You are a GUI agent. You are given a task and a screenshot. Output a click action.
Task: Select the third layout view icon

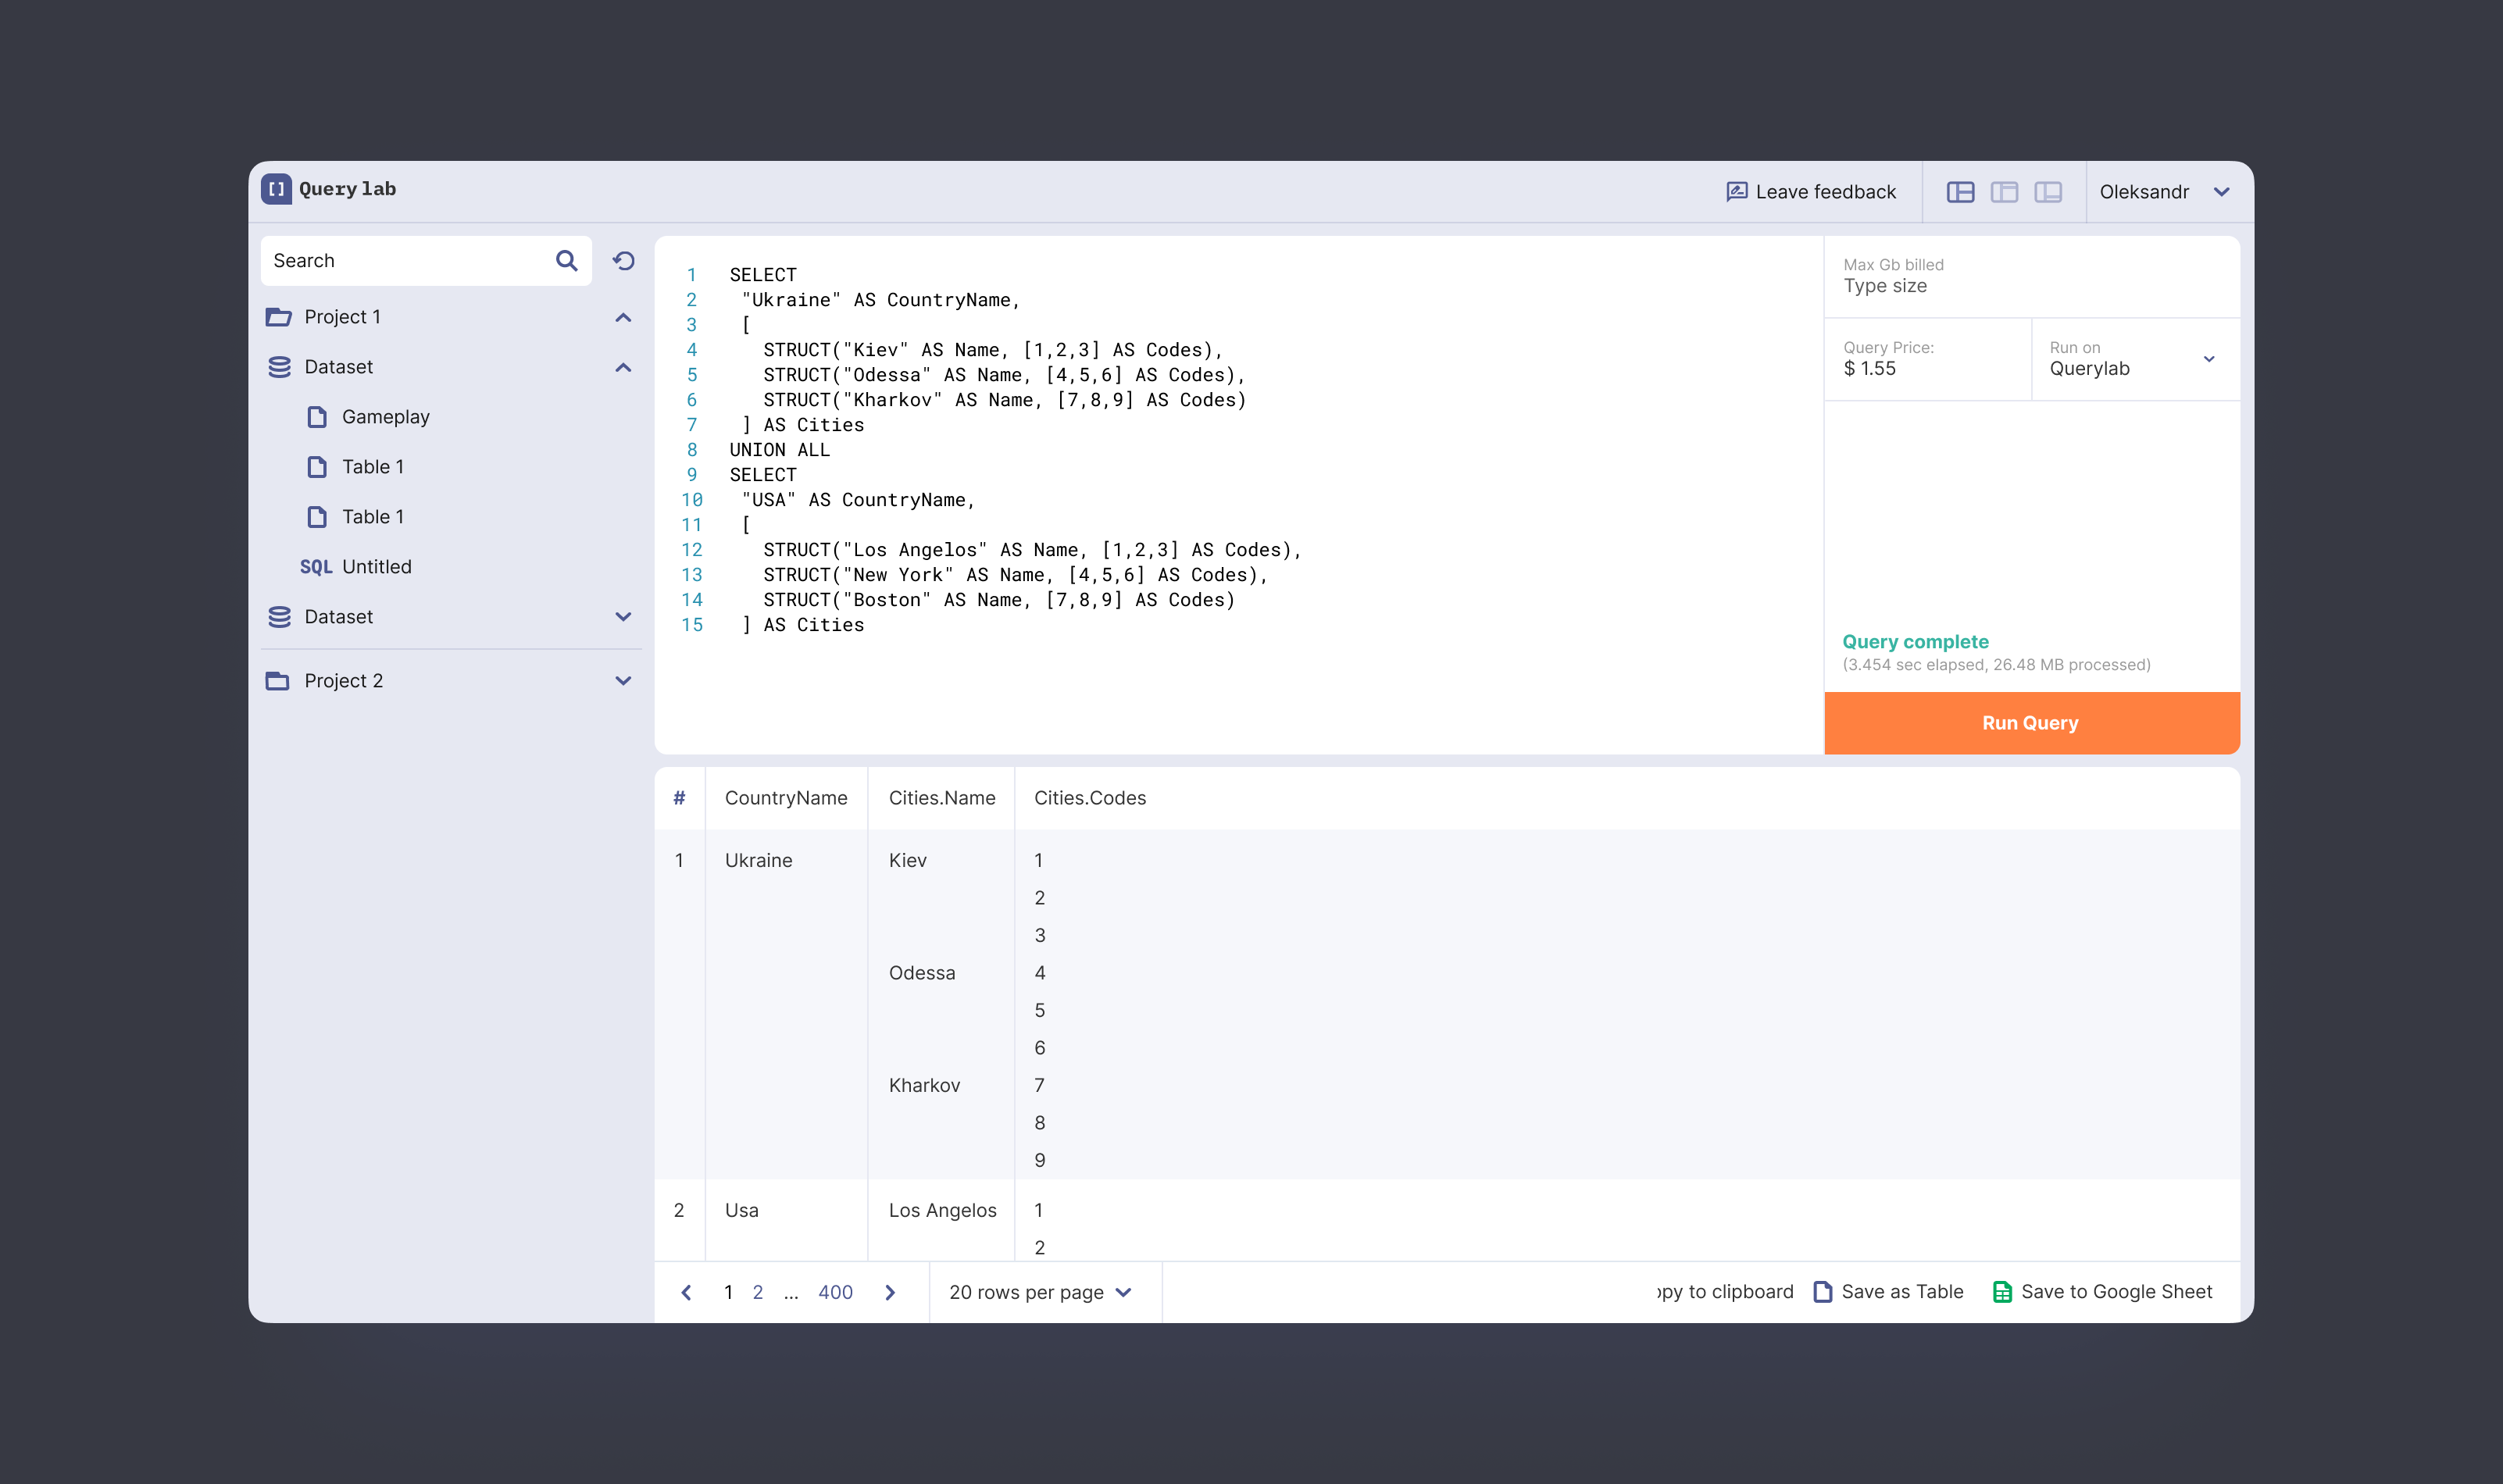tap(2048, 192)
